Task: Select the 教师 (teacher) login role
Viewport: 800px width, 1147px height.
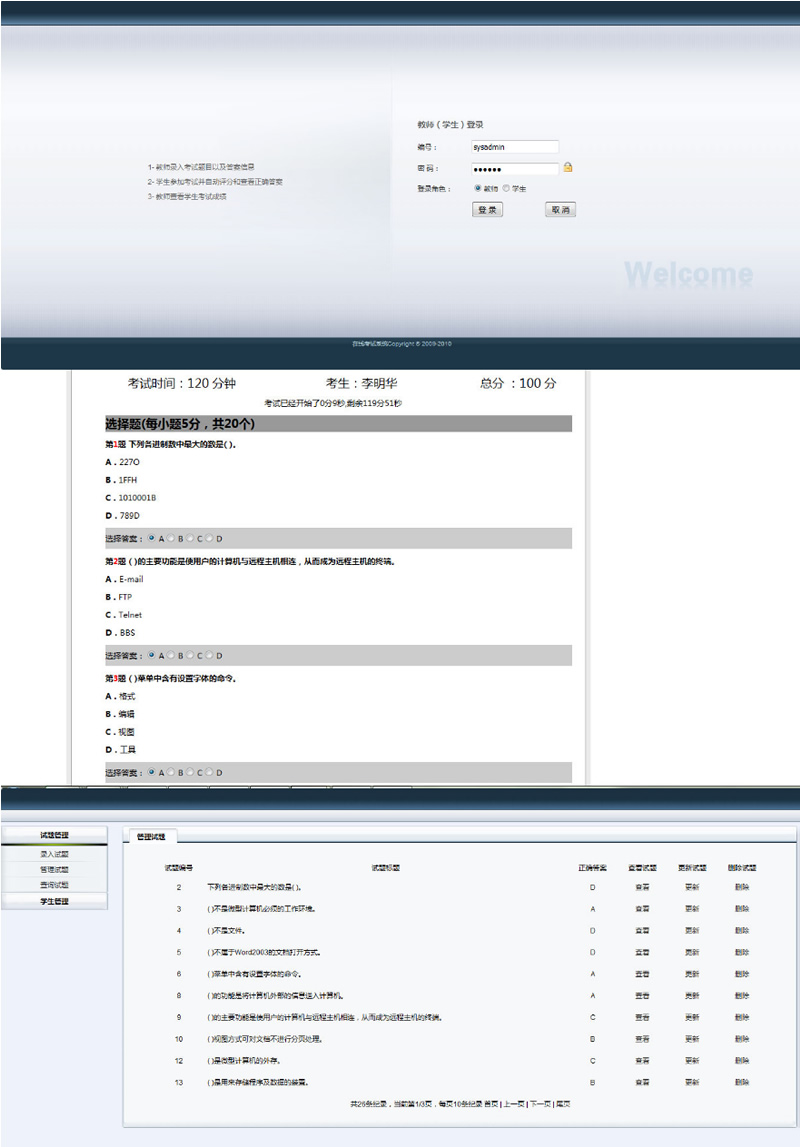Action: pos(477,188)
